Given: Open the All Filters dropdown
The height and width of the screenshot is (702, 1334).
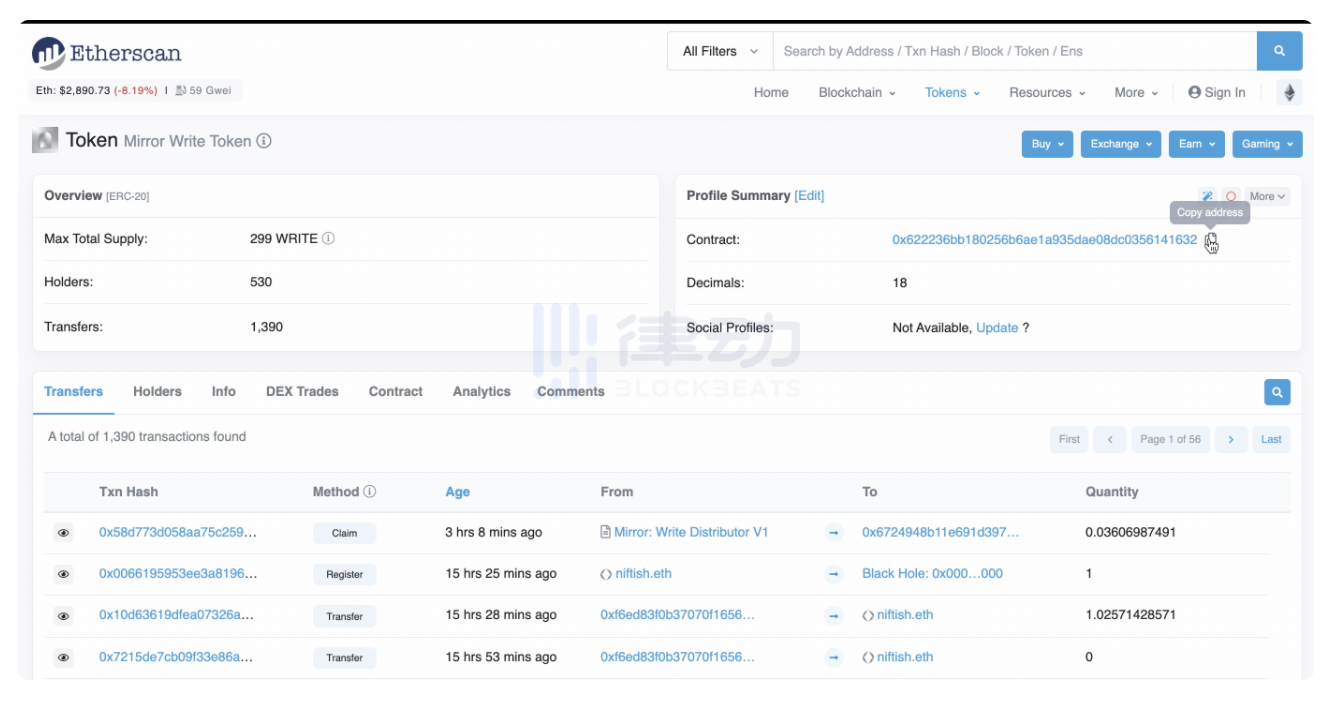Looking at the screenshot, I should pyautogui.click(x=719, y=51).
